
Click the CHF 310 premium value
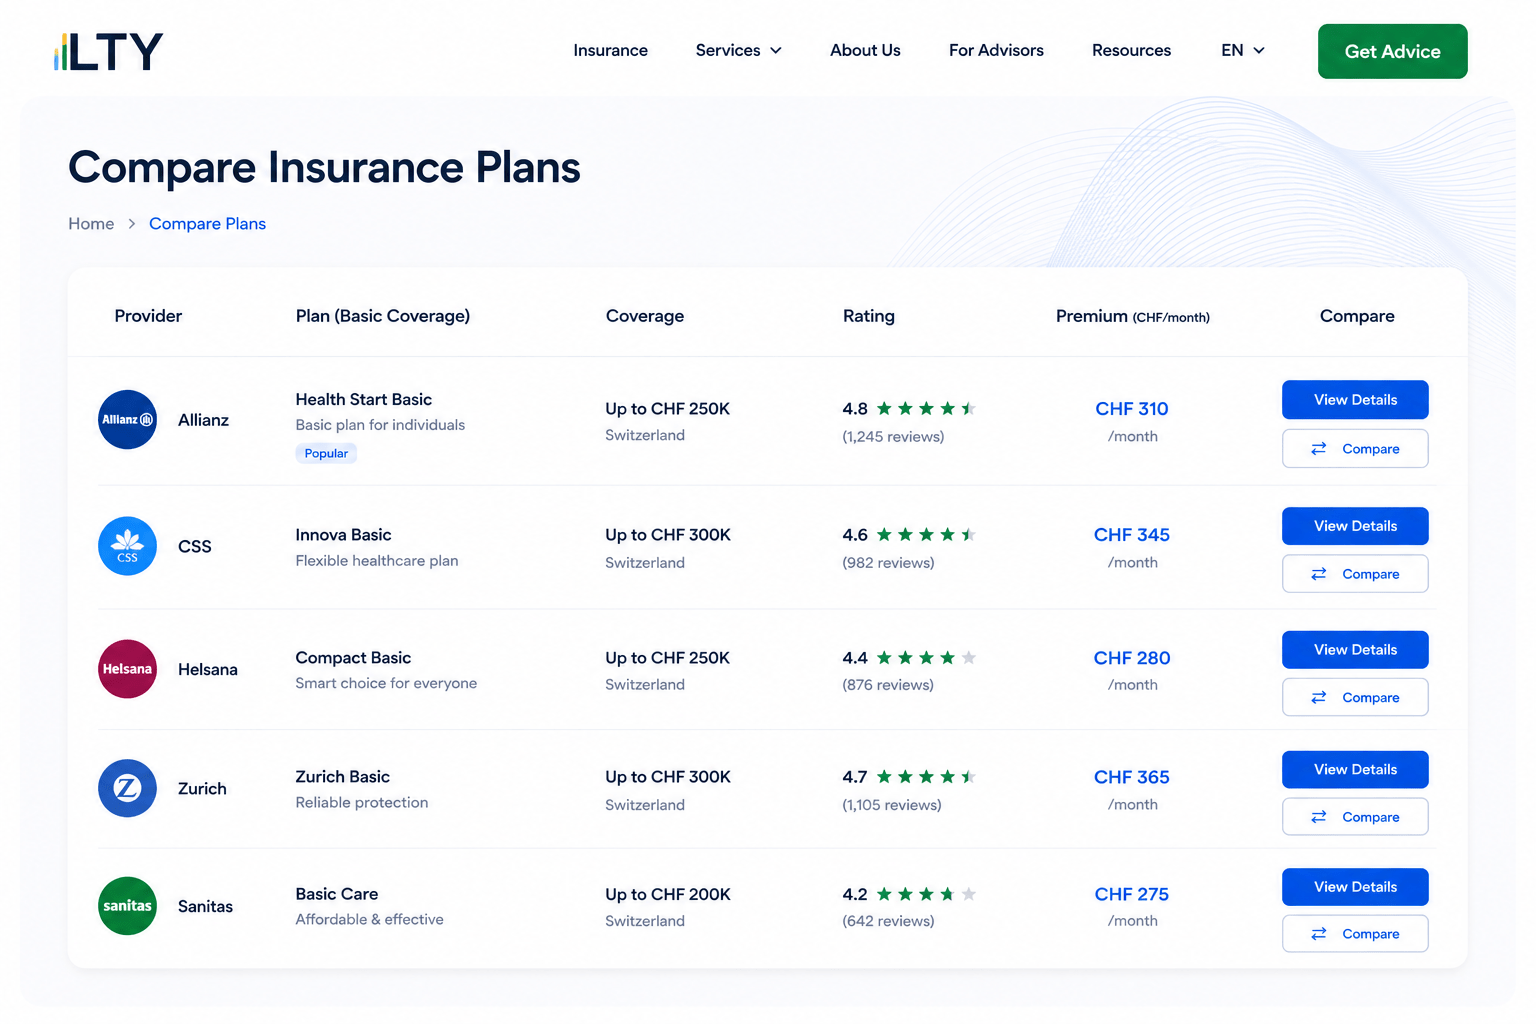[x=1132, y=409]
